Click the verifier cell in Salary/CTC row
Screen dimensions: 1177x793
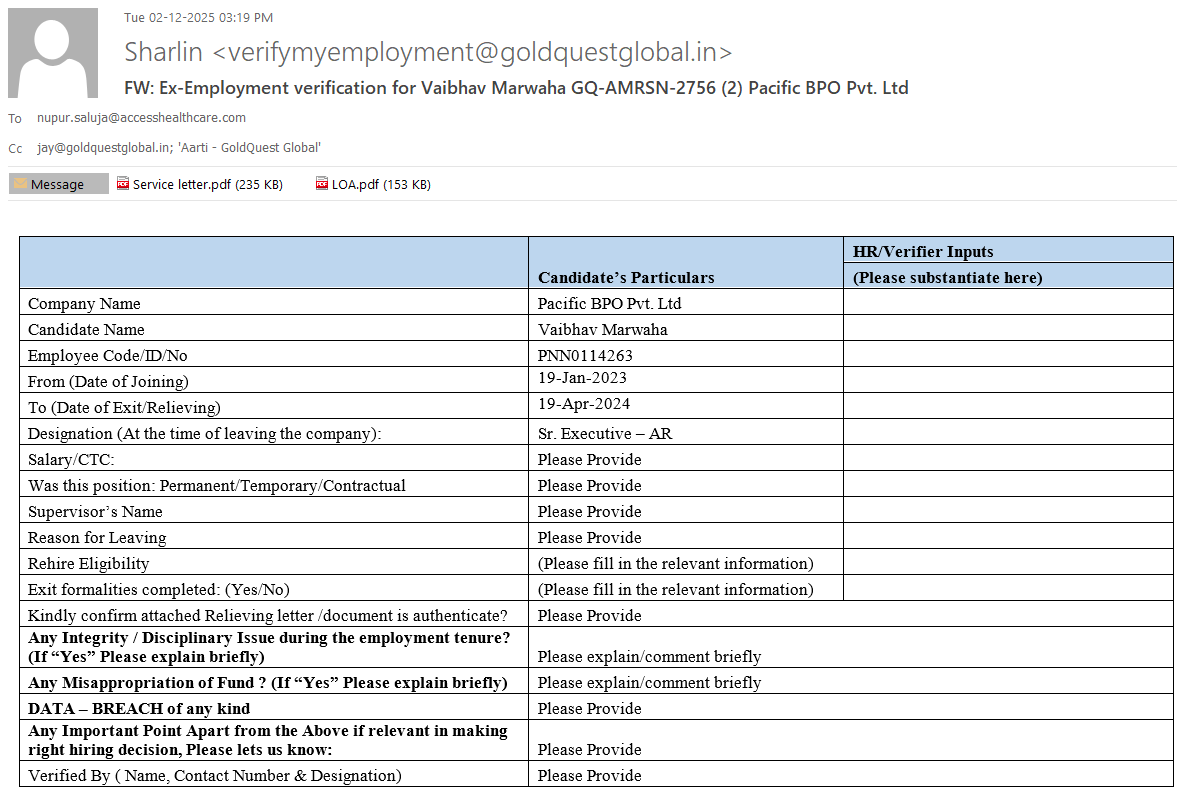pos(1007,459)
